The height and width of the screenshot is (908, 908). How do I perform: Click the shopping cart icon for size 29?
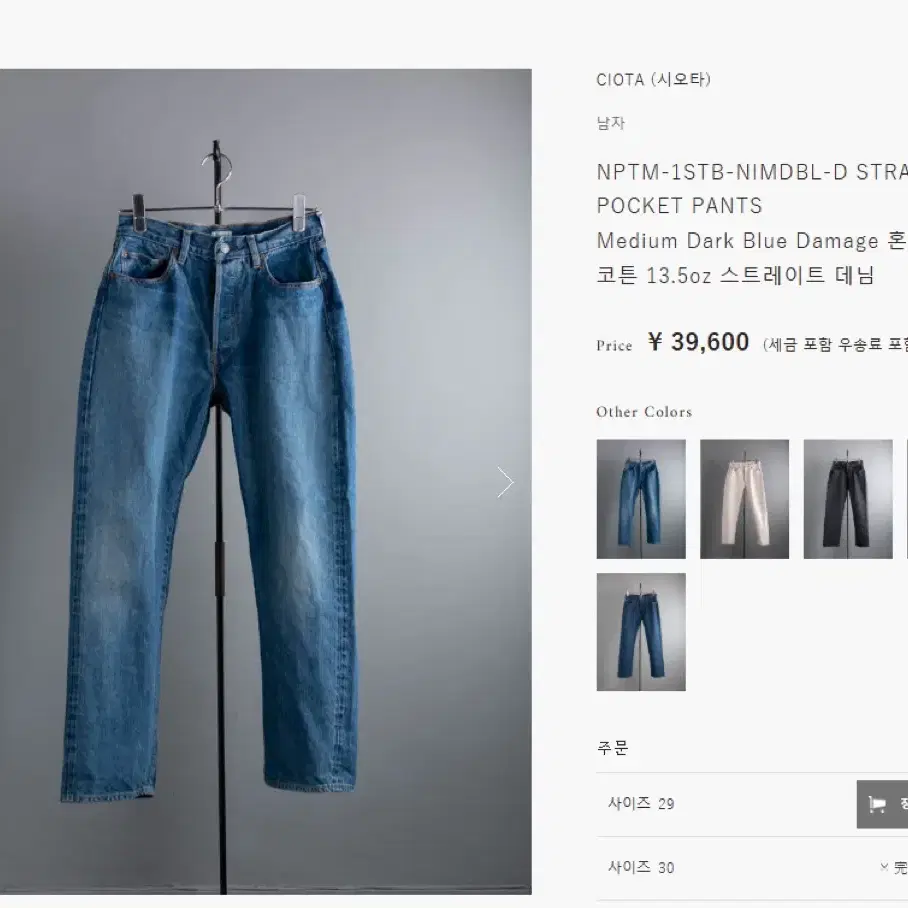pyautogui.click(x=877, y=804)
